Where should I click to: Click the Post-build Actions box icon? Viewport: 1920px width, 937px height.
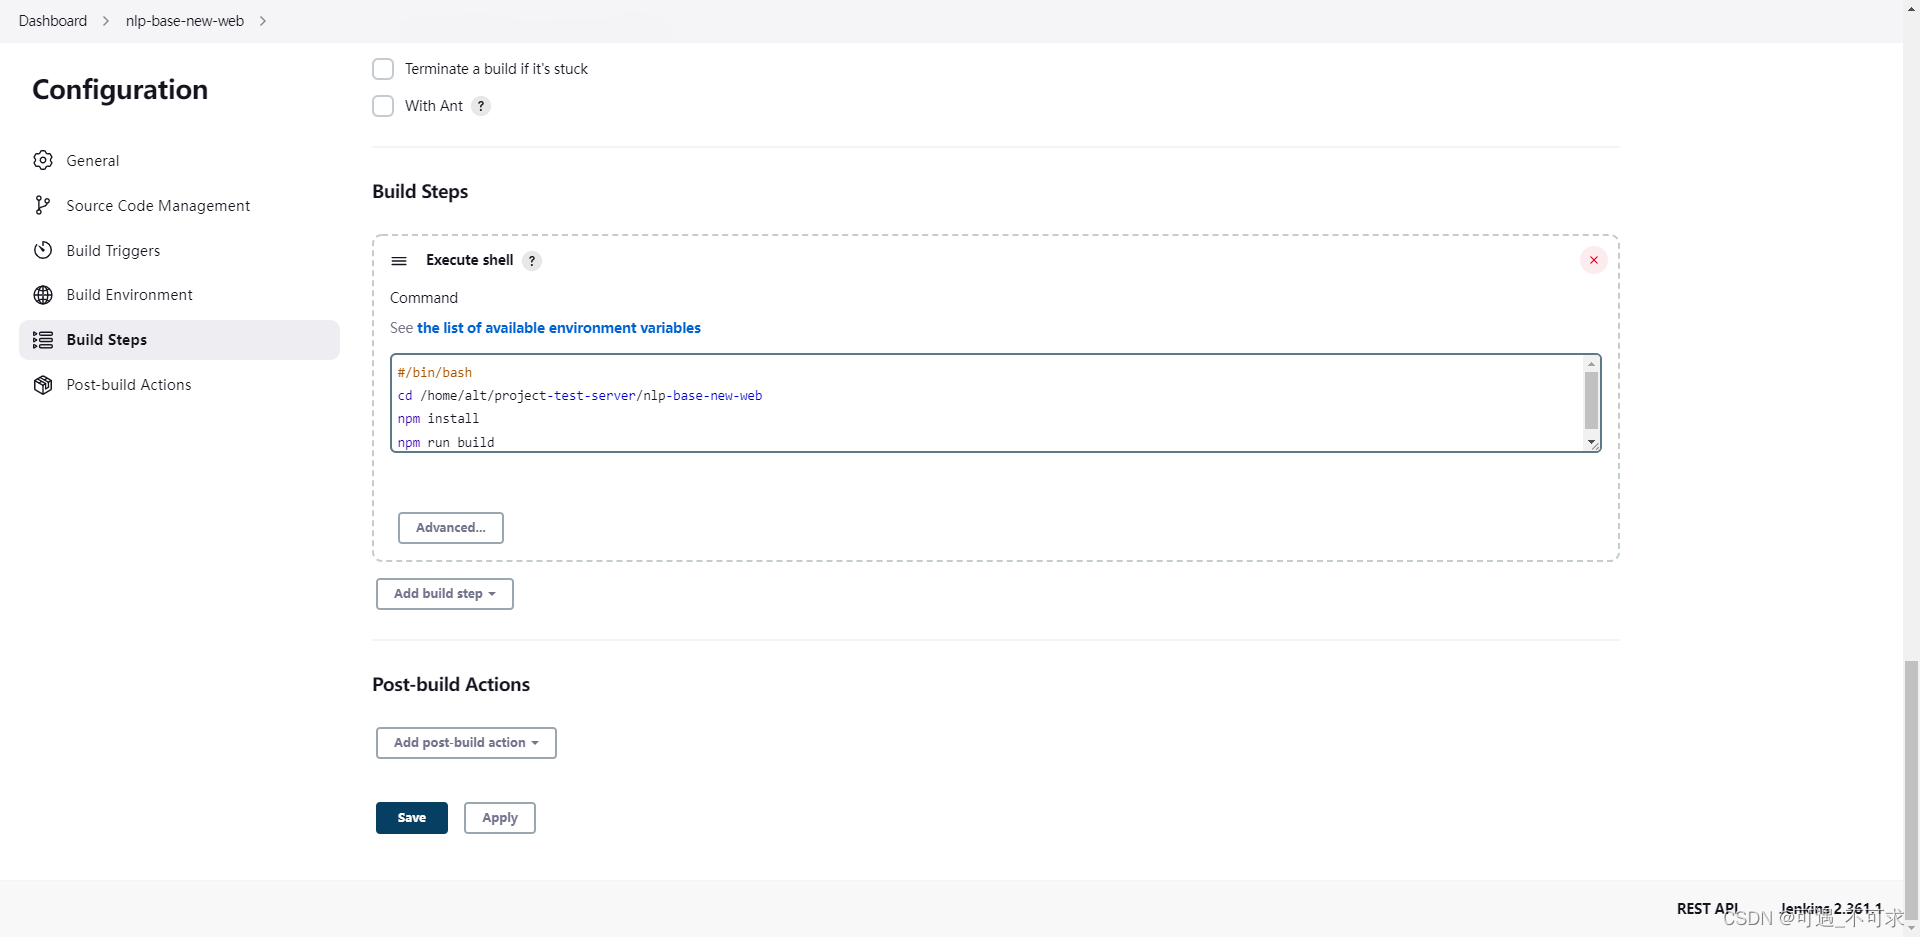[x=43, y=385]
